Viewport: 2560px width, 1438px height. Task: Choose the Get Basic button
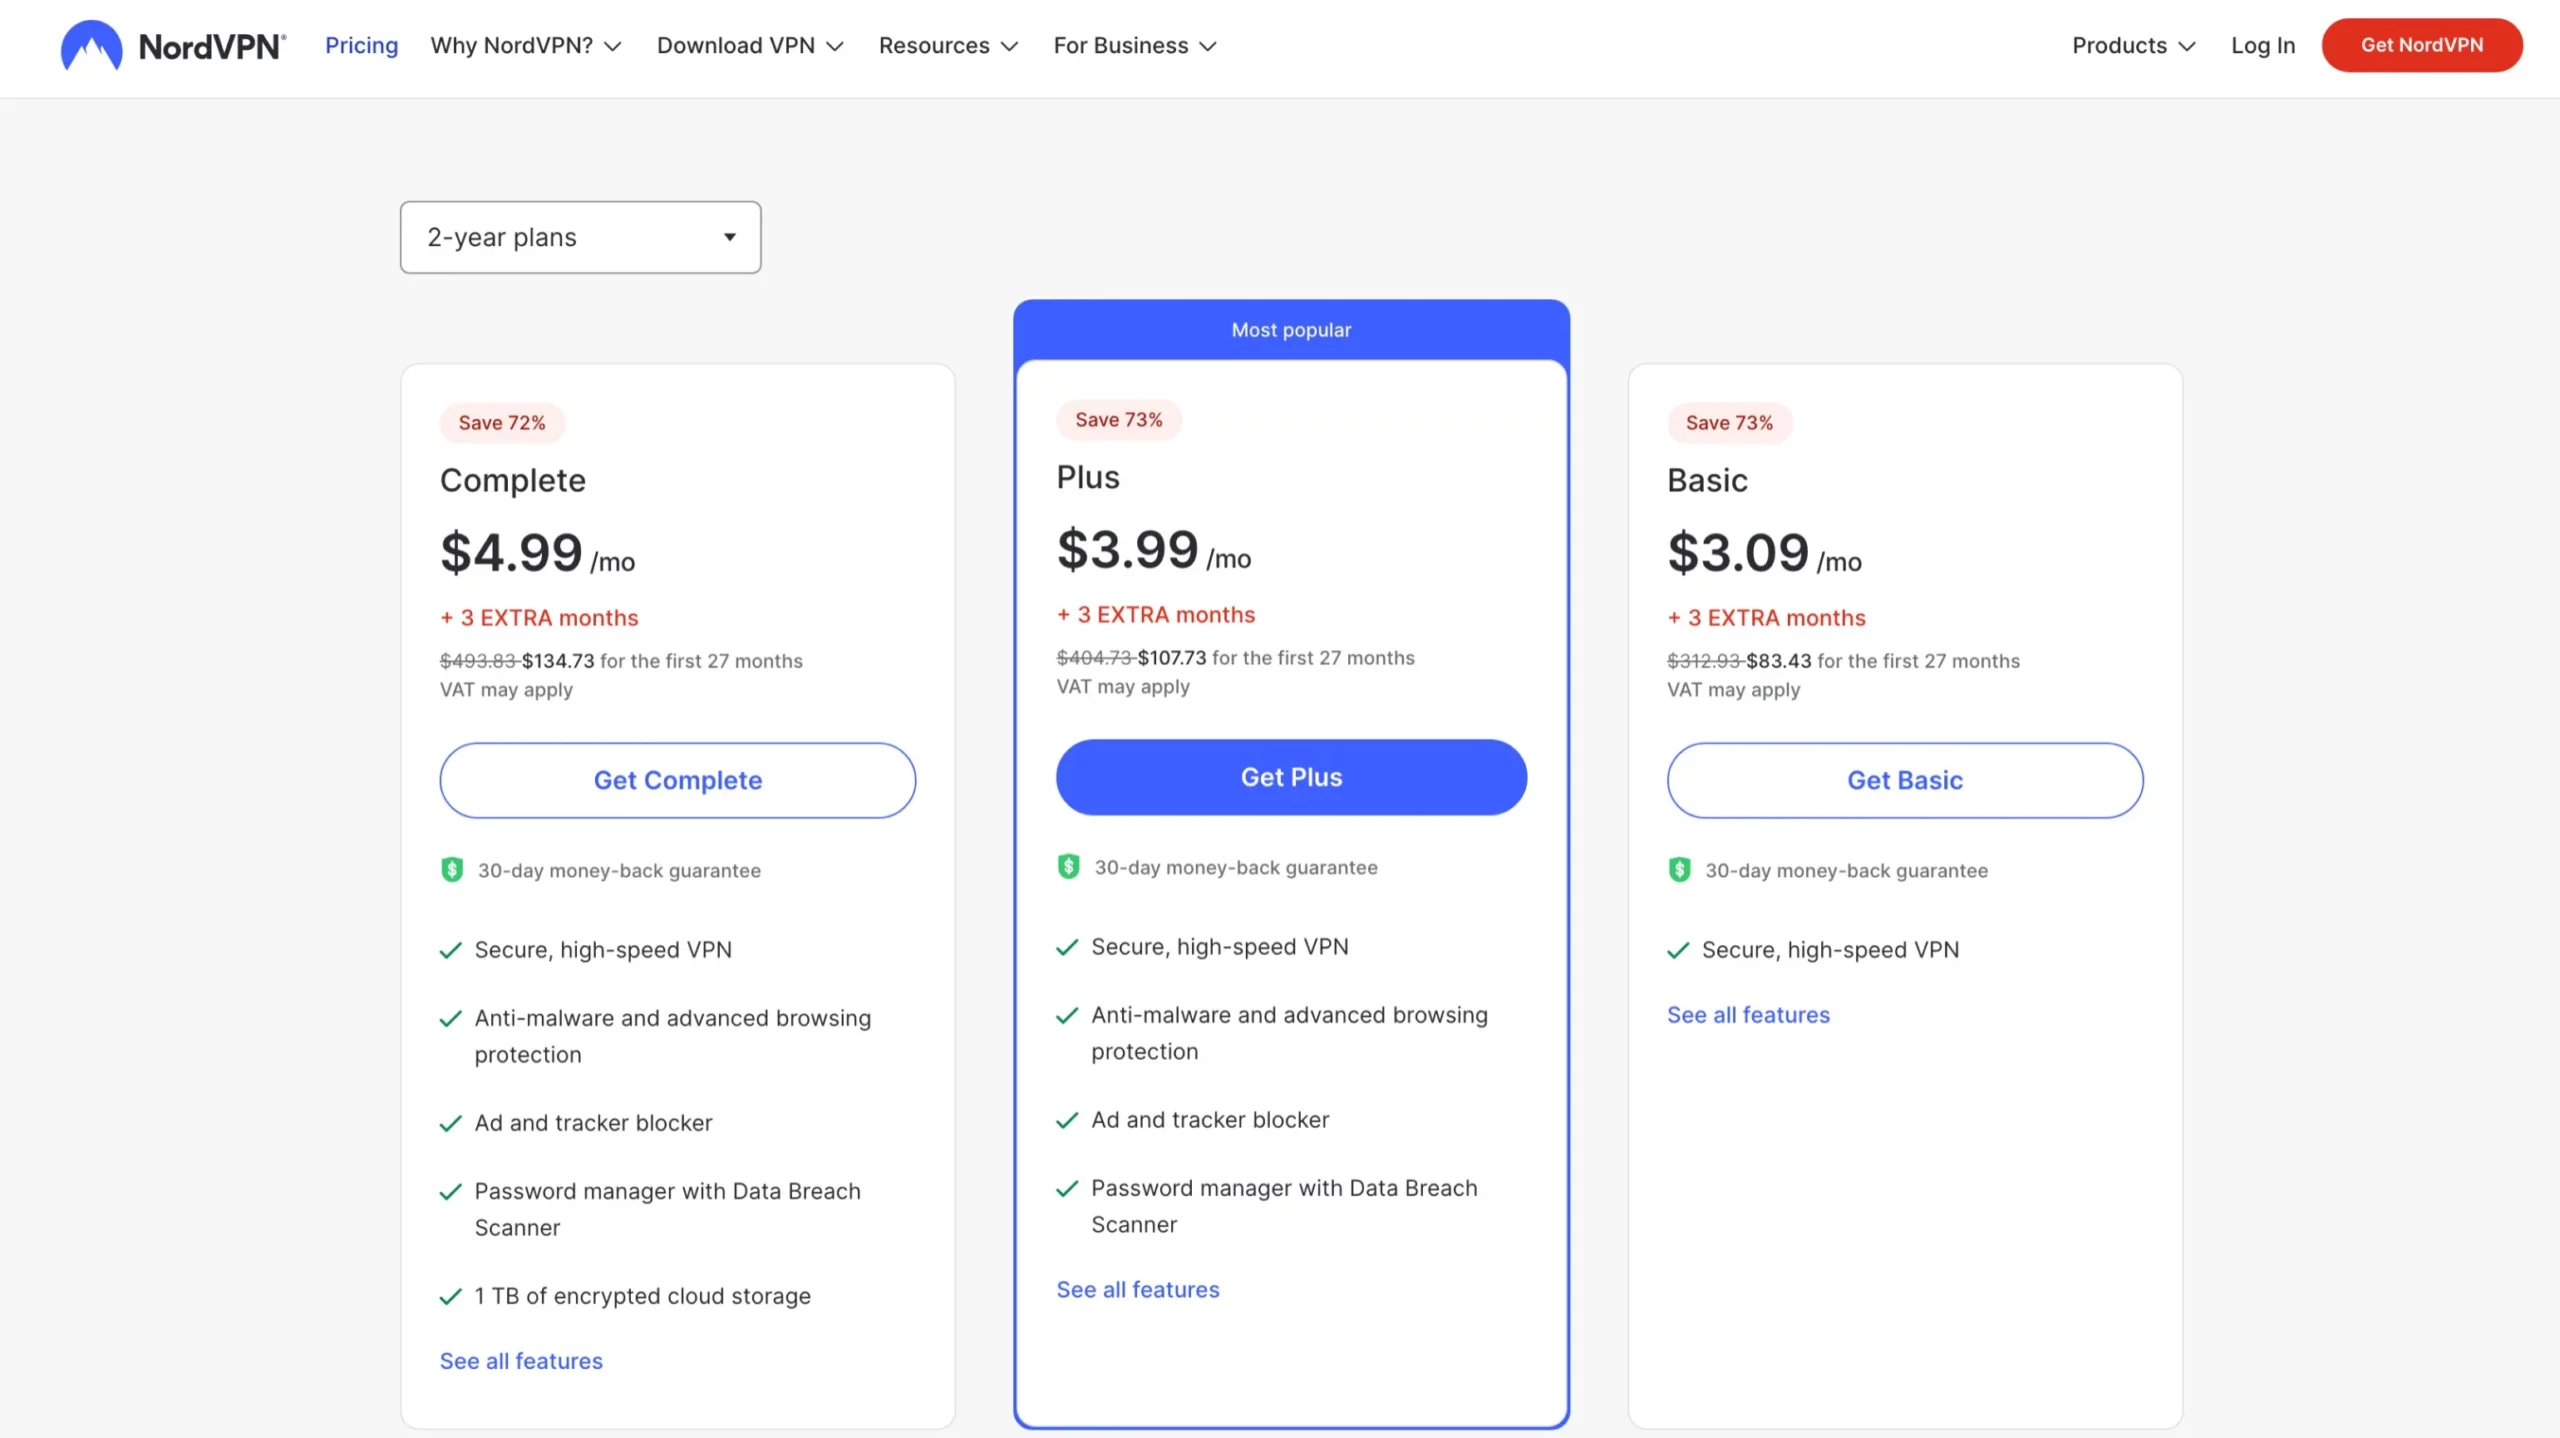coord(1904,780)
